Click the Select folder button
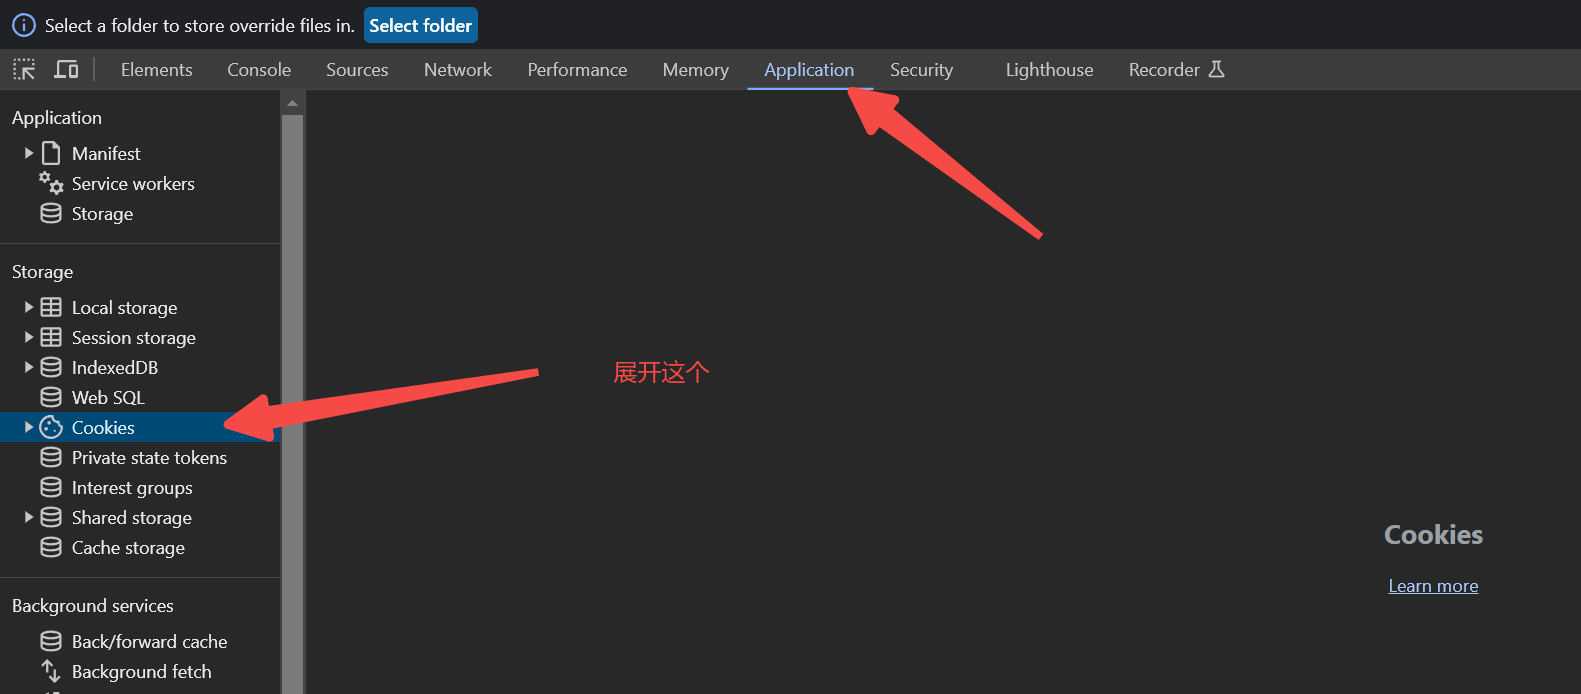The height and width of the screenshot is (694, 1581). pos(420,25)
